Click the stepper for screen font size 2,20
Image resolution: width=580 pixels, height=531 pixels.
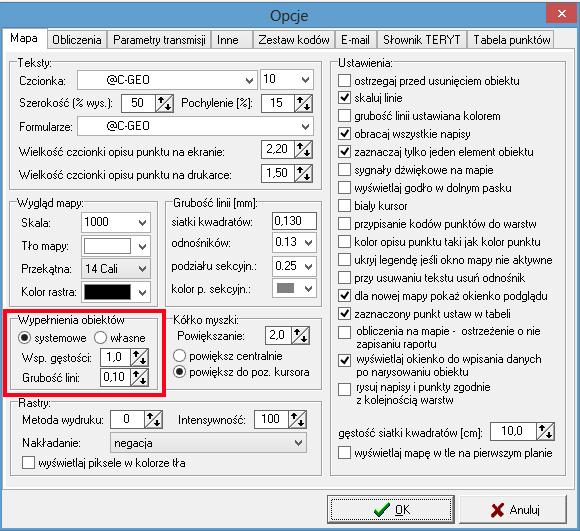304,150
